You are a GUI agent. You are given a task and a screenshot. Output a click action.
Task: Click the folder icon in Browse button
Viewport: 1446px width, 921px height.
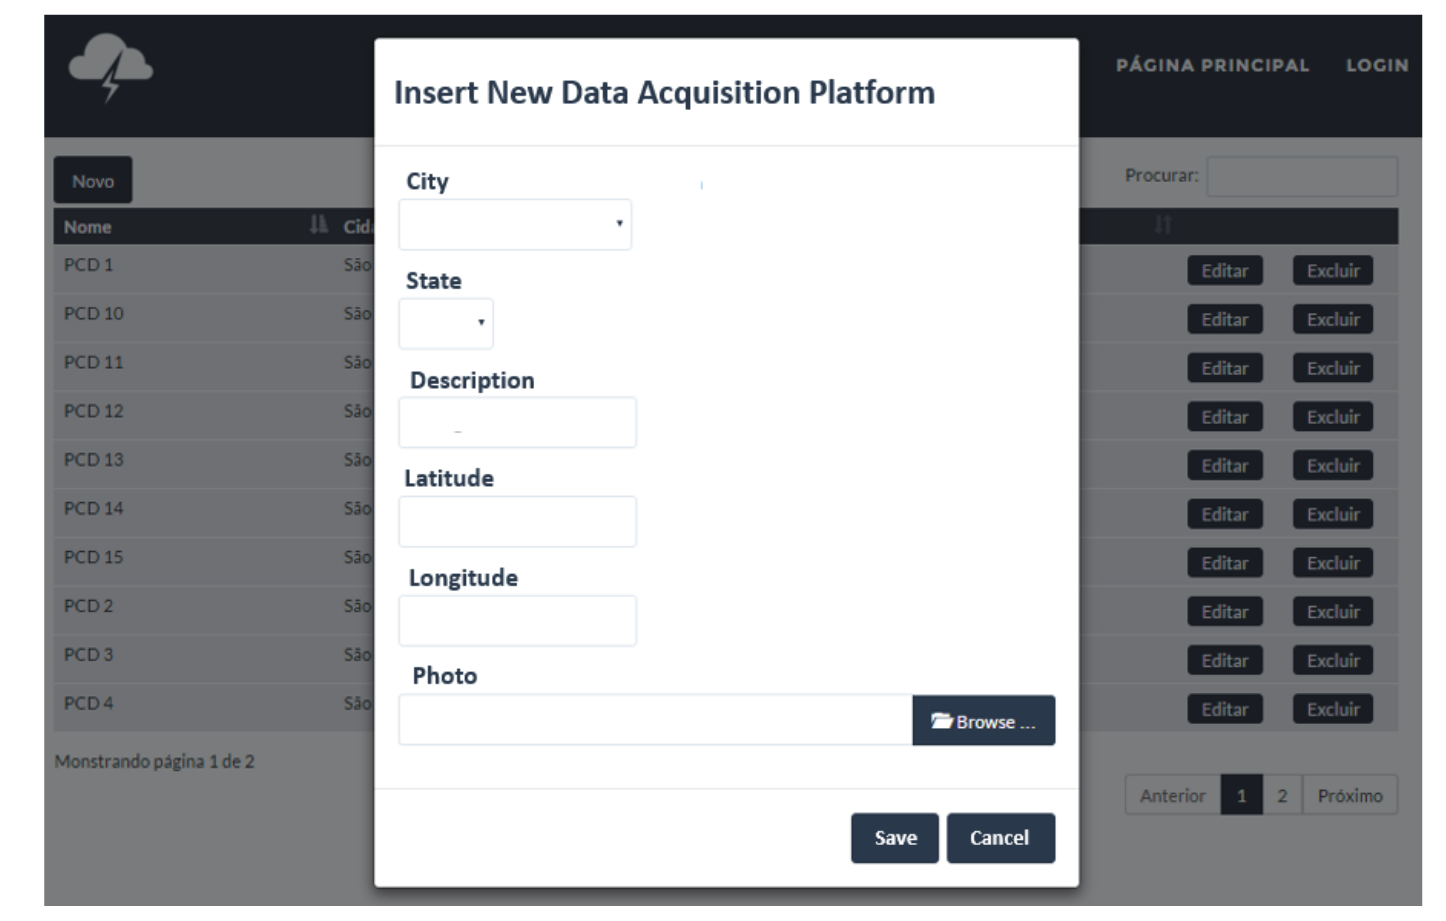coord(940,721)
